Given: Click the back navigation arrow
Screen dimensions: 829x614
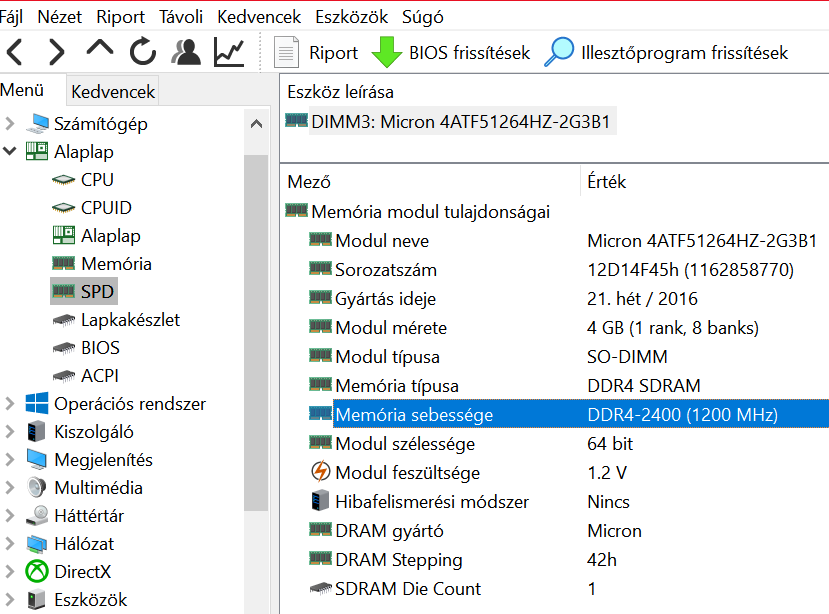Looking at the screenshot, I should [x=15, y=52].
